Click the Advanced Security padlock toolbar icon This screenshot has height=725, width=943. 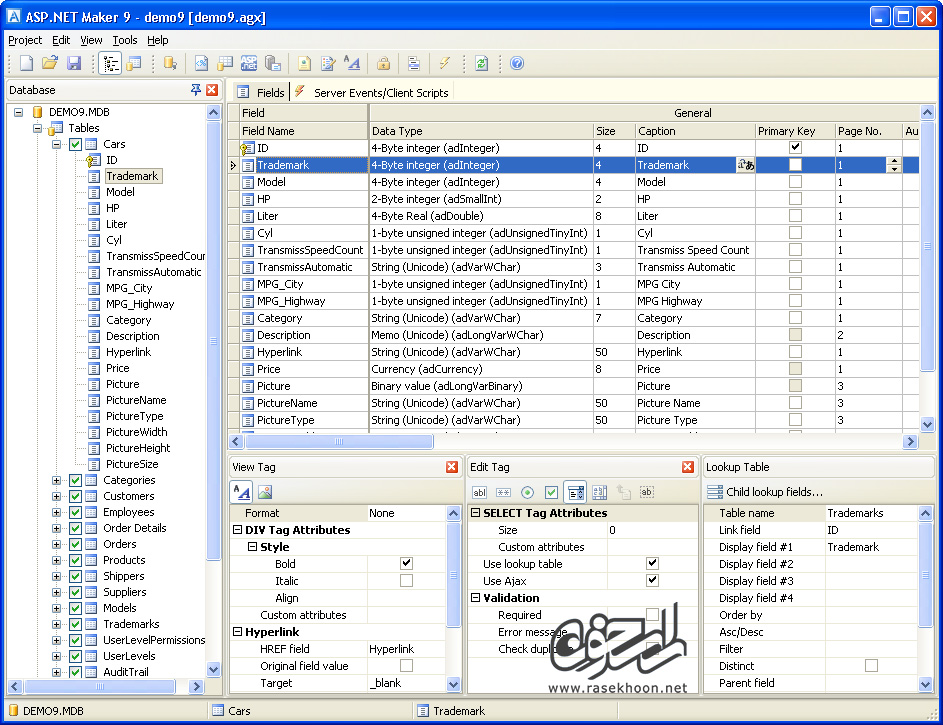pyautogui.click(x=383, y=63)
